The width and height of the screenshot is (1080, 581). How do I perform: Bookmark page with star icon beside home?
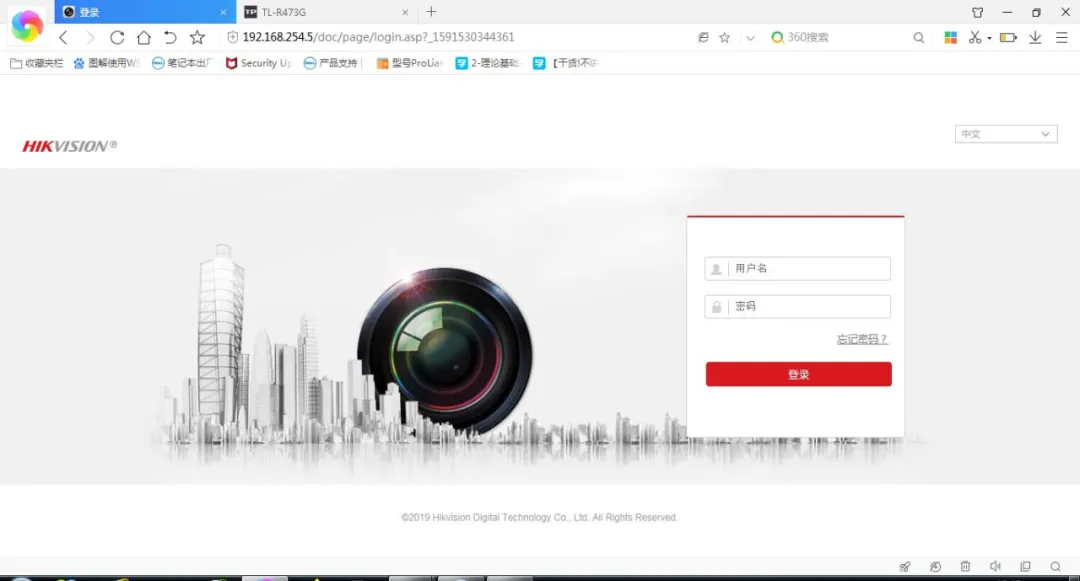(x=197, y=37)
